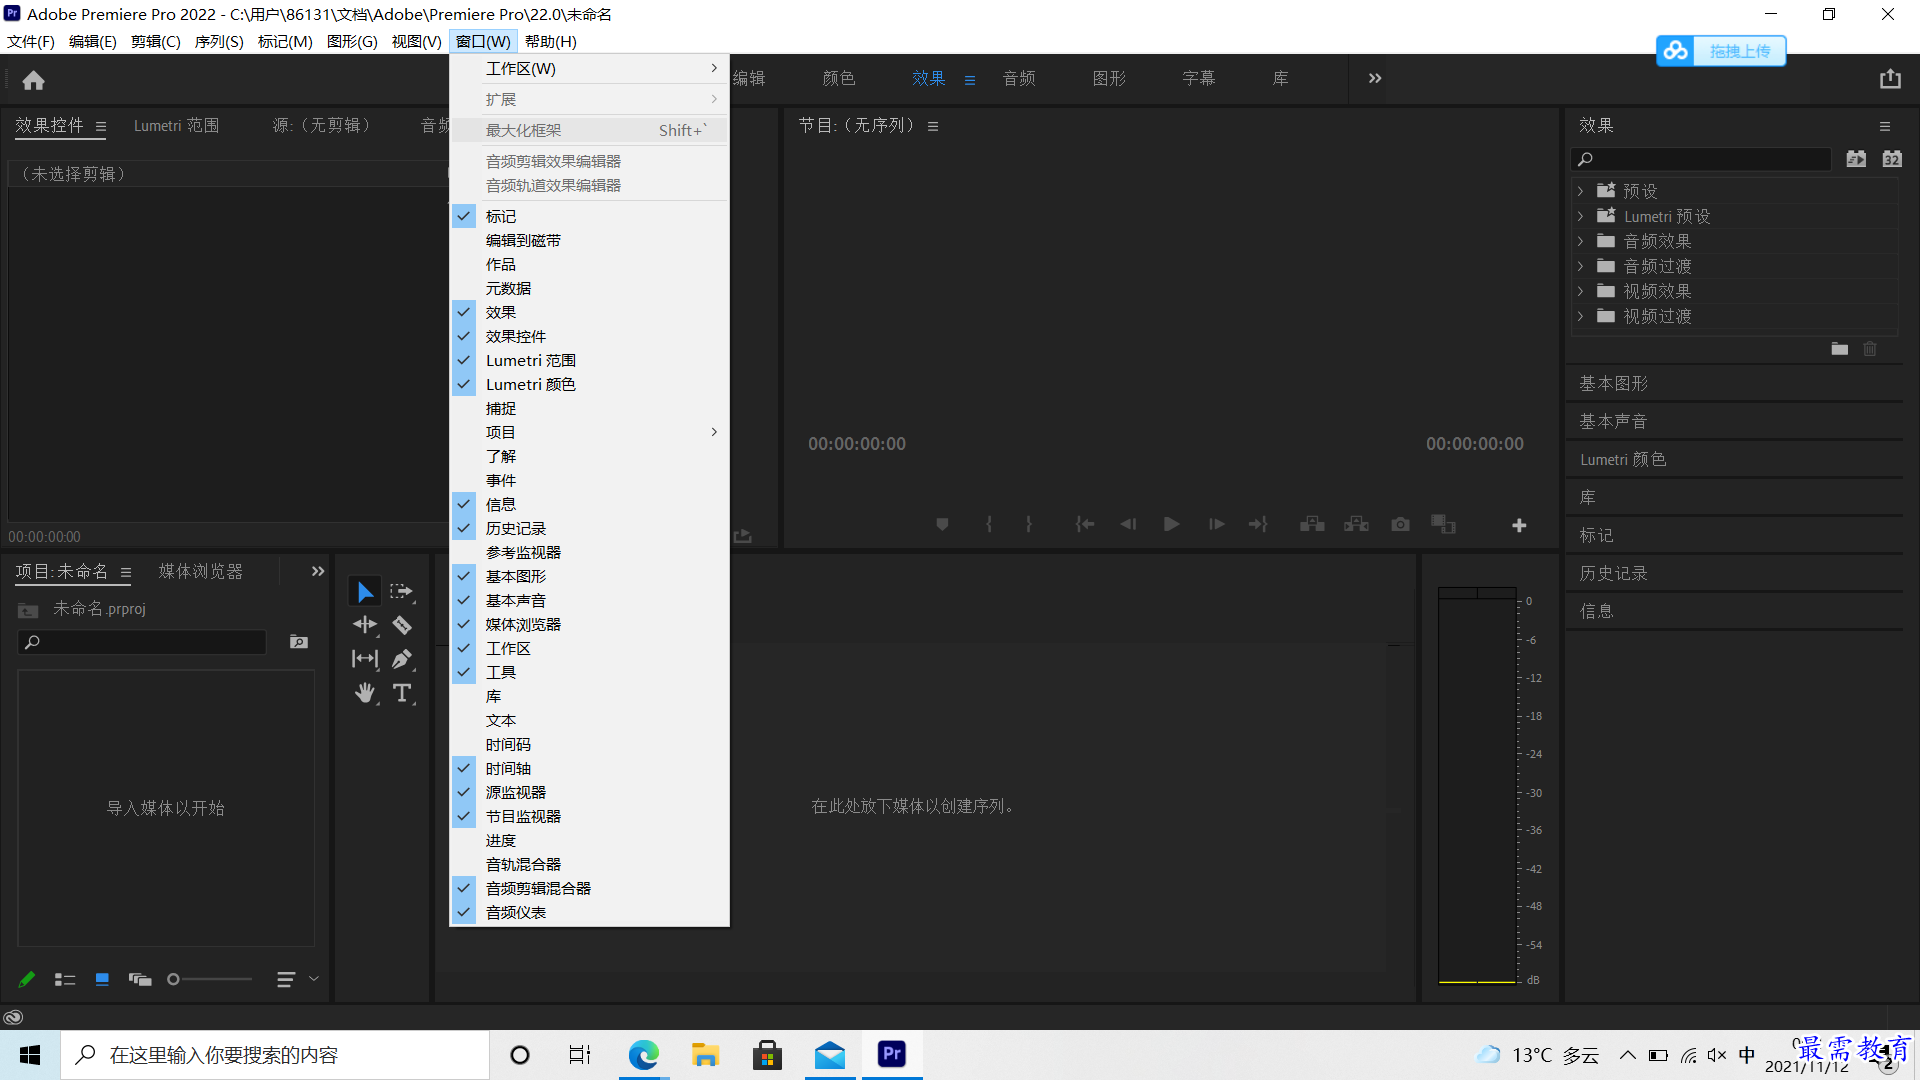1920x1080 pixels.
Task: Expand the 音频过渡 folder
Action: coord(1580,266)
